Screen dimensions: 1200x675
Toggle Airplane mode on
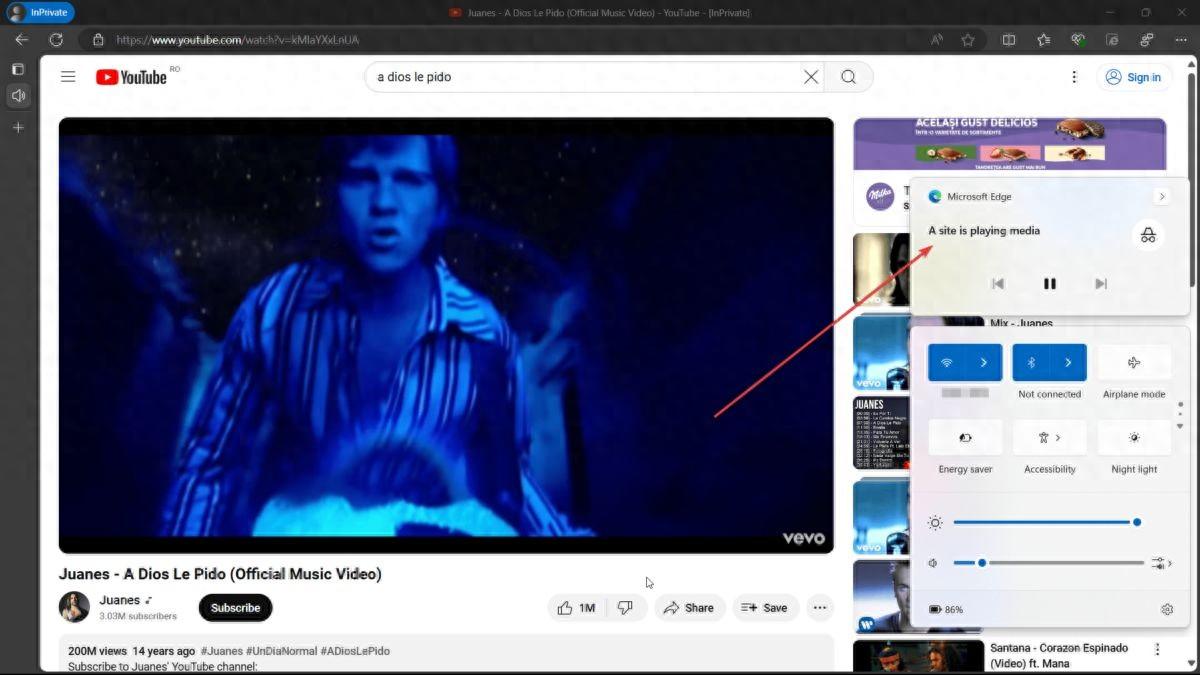(x=1134, y=363)
